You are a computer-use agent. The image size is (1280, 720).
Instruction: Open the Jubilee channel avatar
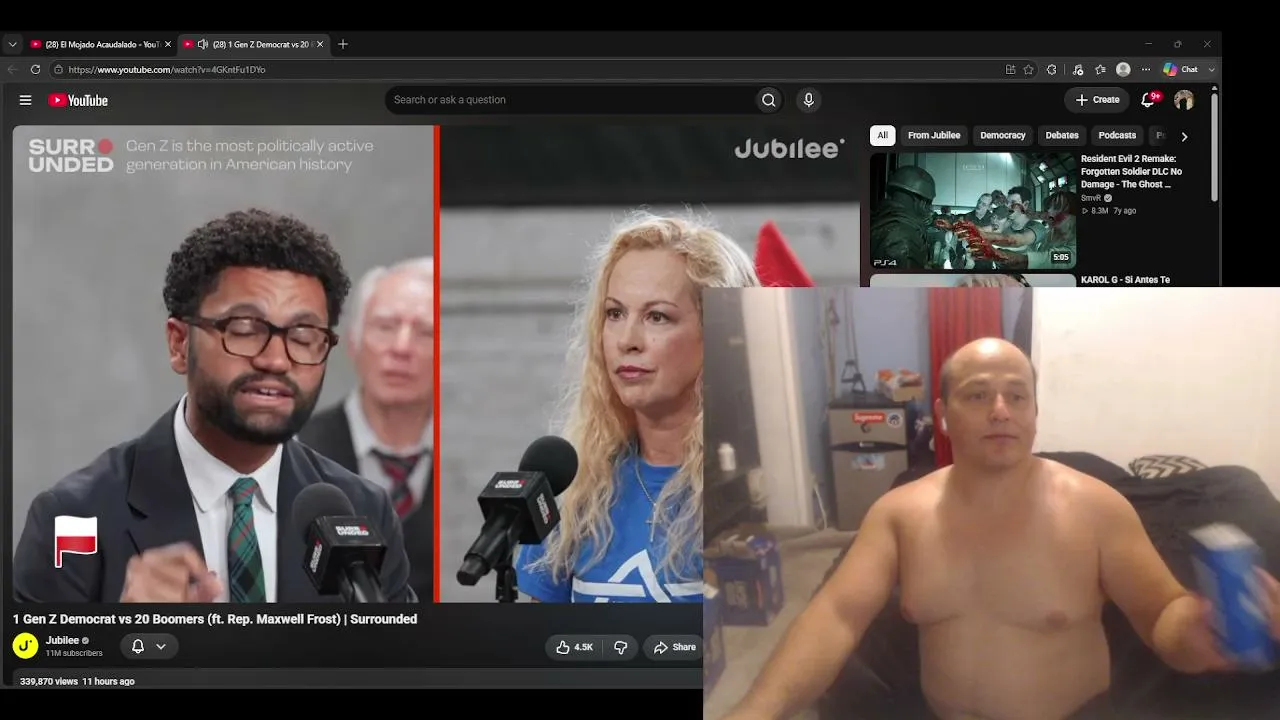coord(26,646)
